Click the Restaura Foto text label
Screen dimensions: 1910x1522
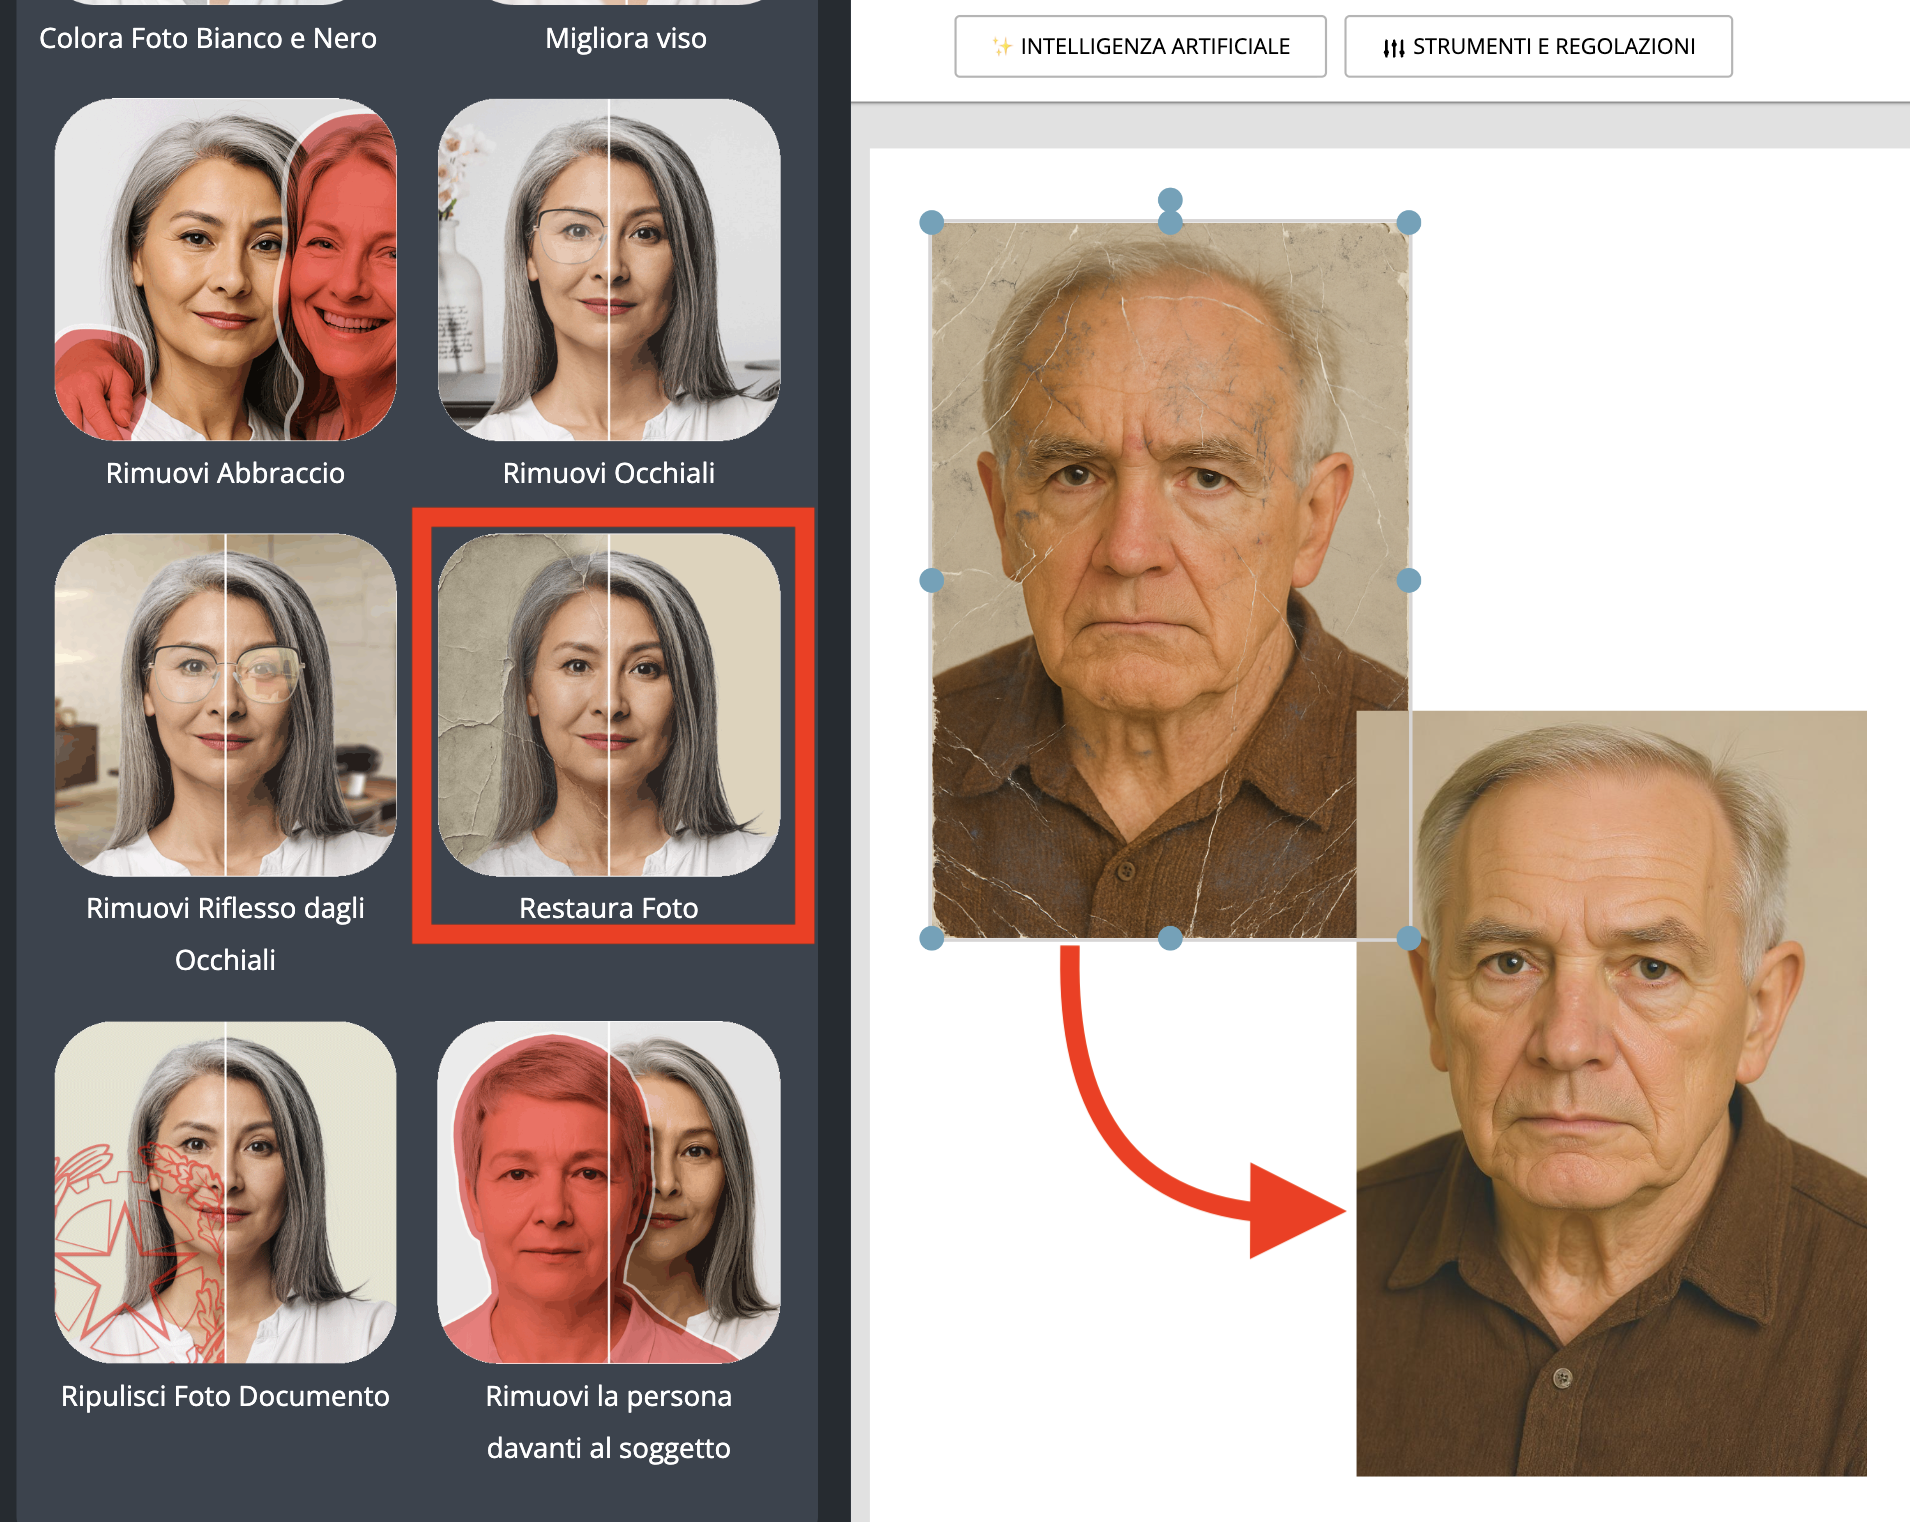click(x=608, y=908)
